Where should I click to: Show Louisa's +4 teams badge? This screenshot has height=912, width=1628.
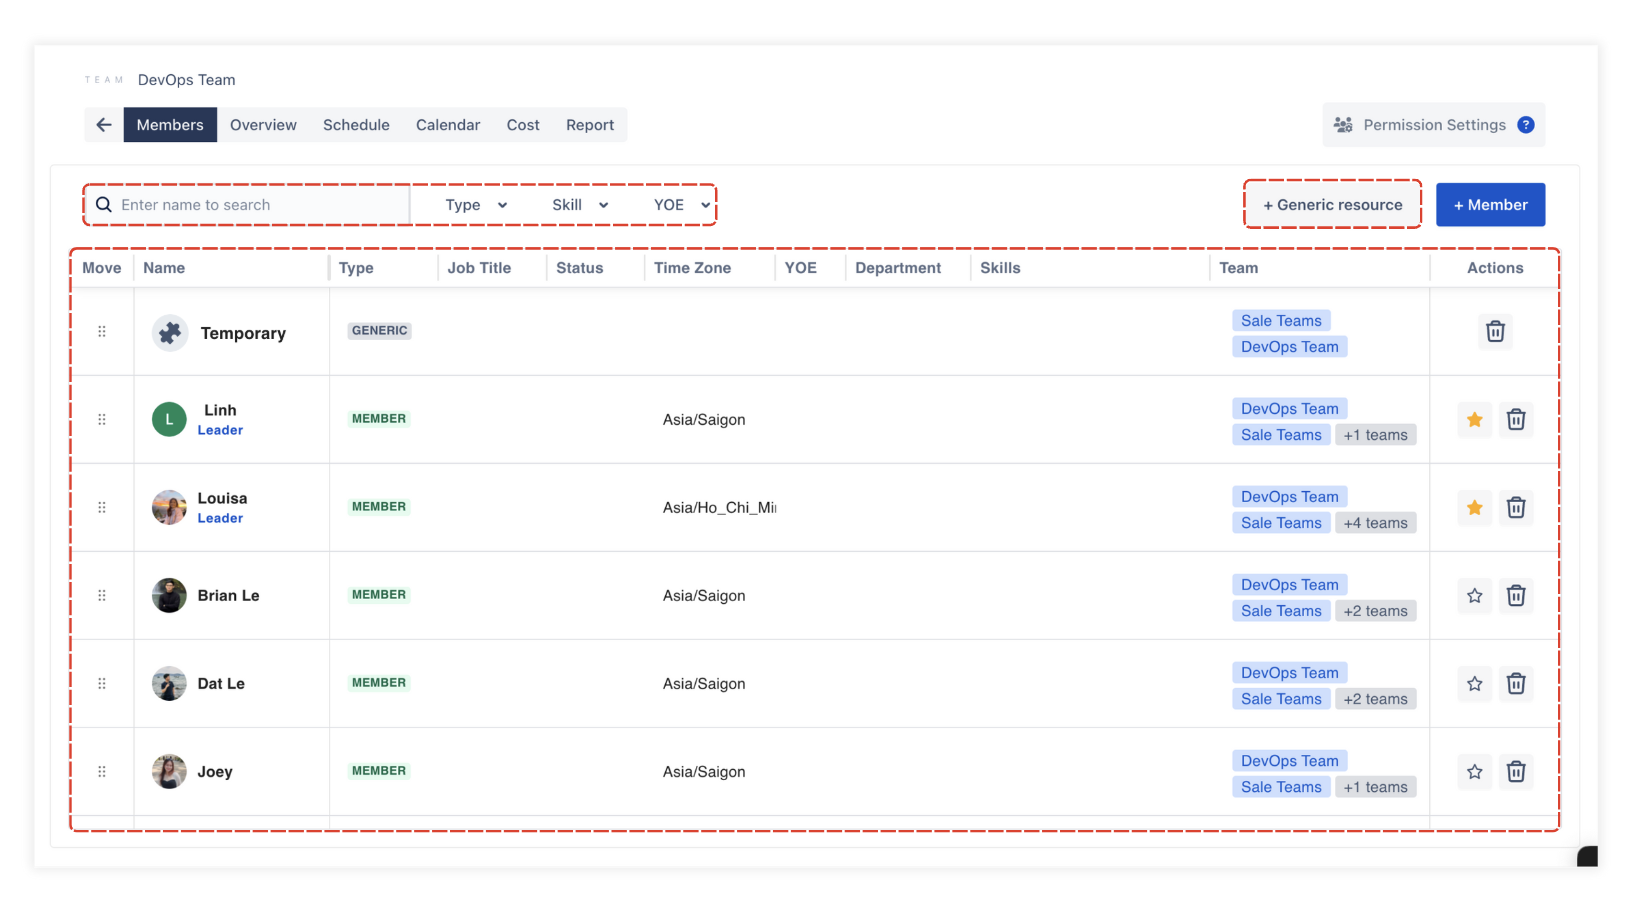point(1375,523)
